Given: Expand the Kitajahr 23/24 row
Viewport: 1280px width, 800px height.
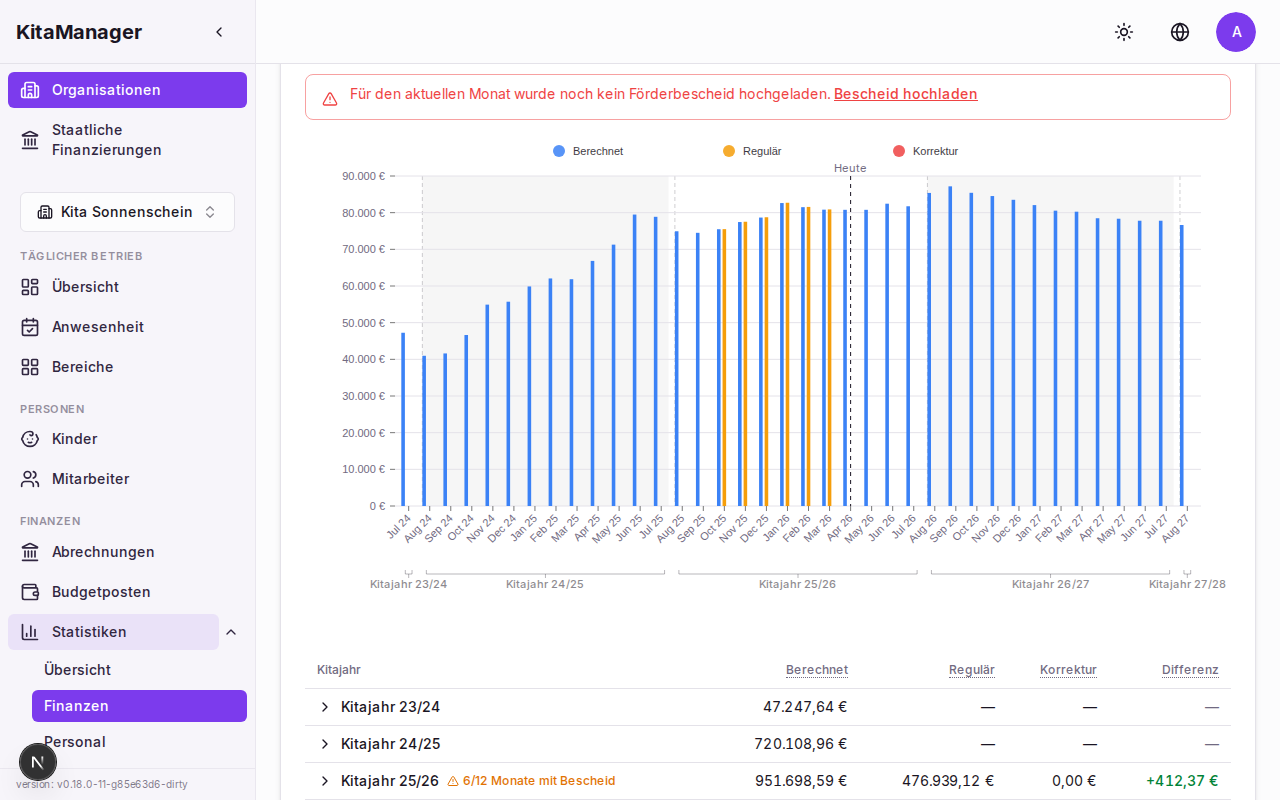Looking at the screenshot, I should click(324, 707).
